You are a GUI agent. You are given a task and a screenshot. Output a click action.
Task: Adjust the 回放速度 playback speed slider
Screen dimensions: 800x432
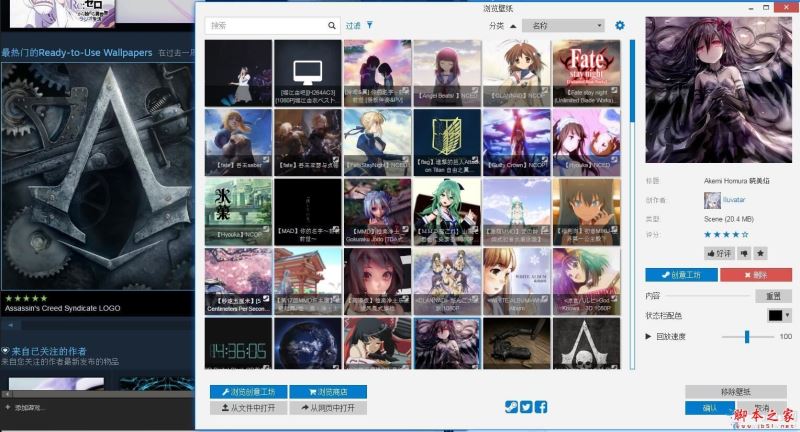(747, 337)
